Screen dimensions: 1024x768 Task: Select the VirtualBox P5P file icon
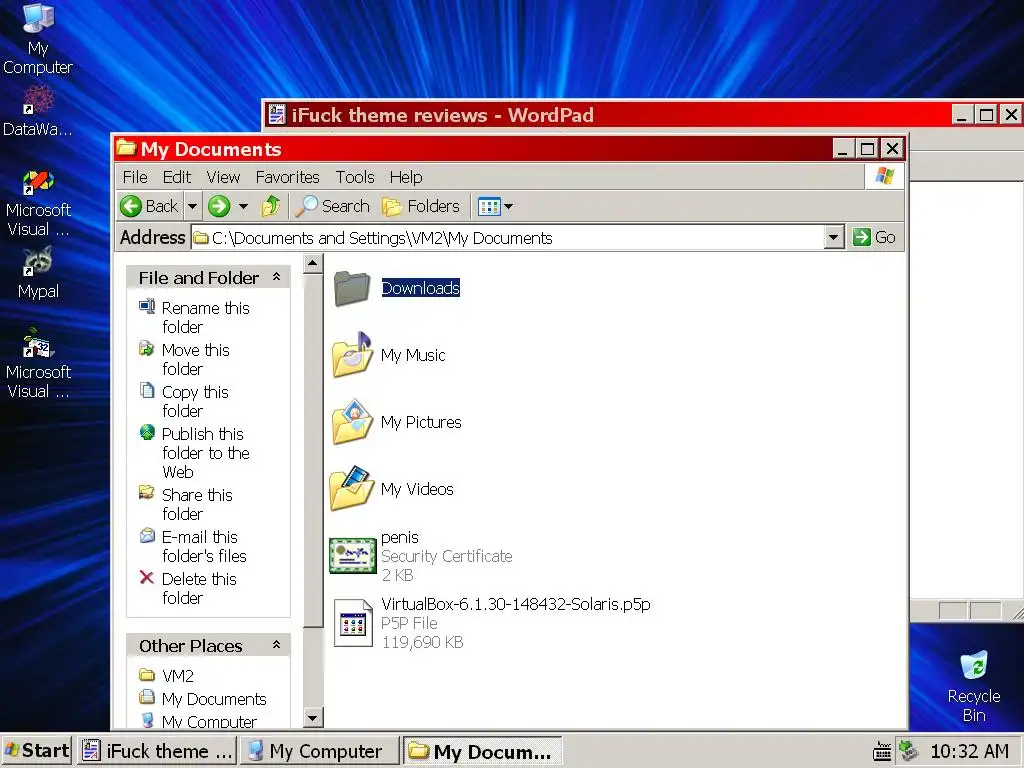(353, 623)
